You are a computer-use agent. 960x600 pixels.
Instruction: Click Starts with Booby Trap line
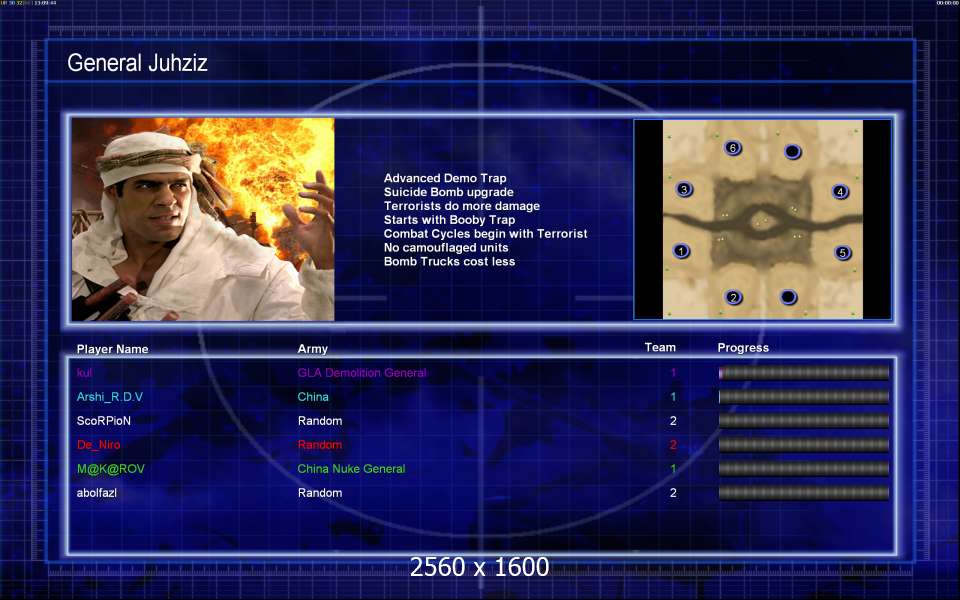449,220
